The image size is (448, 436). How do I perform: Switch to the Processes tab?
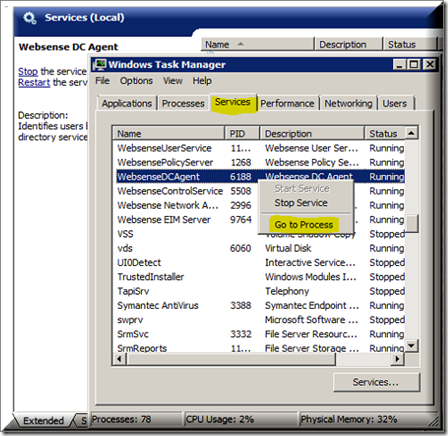(x=183, y=104)
